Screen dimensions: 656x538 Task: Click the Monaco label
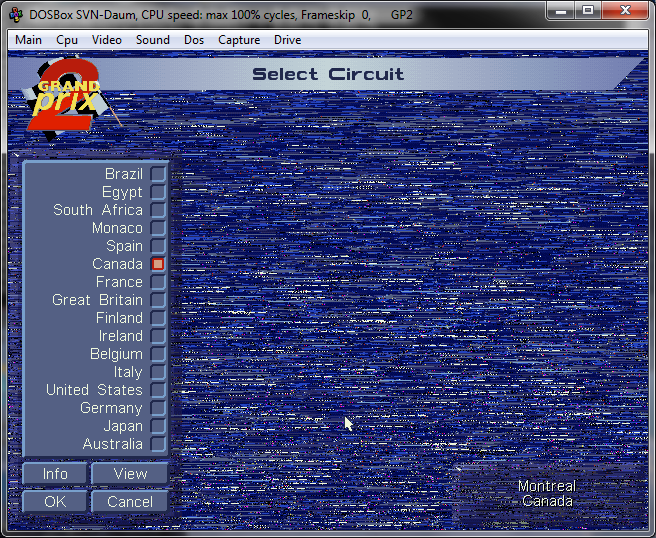(x=117, y=228)
